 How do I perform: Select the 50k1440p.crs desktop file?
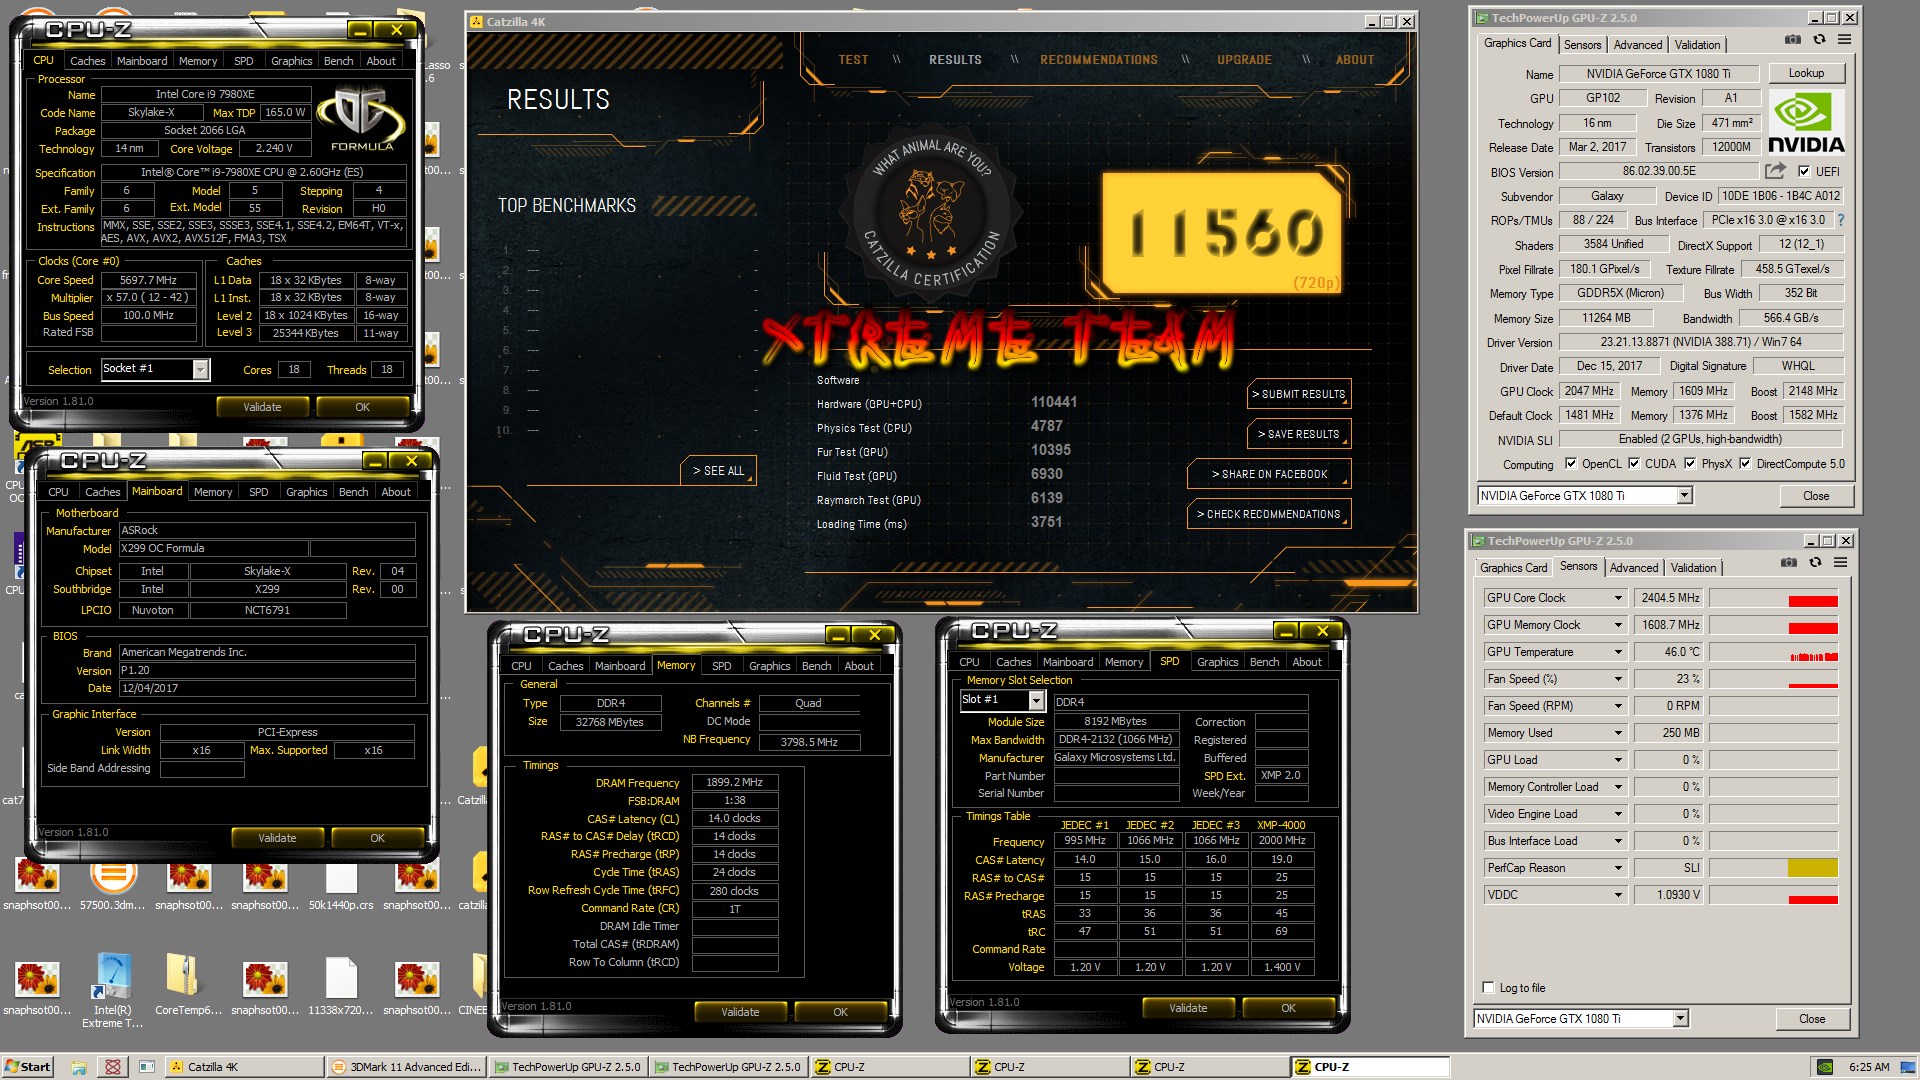pos(341,885)
